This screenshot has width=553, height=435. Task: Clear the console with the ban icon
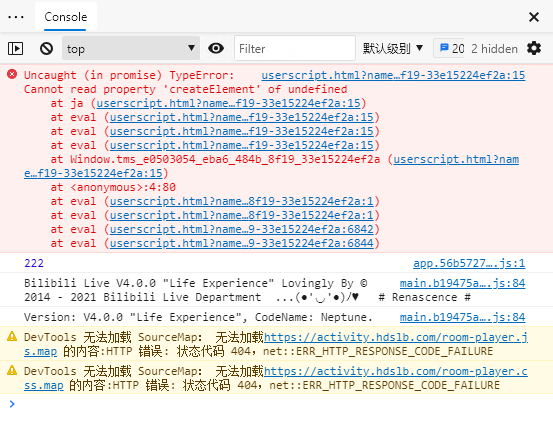(46, 48)
